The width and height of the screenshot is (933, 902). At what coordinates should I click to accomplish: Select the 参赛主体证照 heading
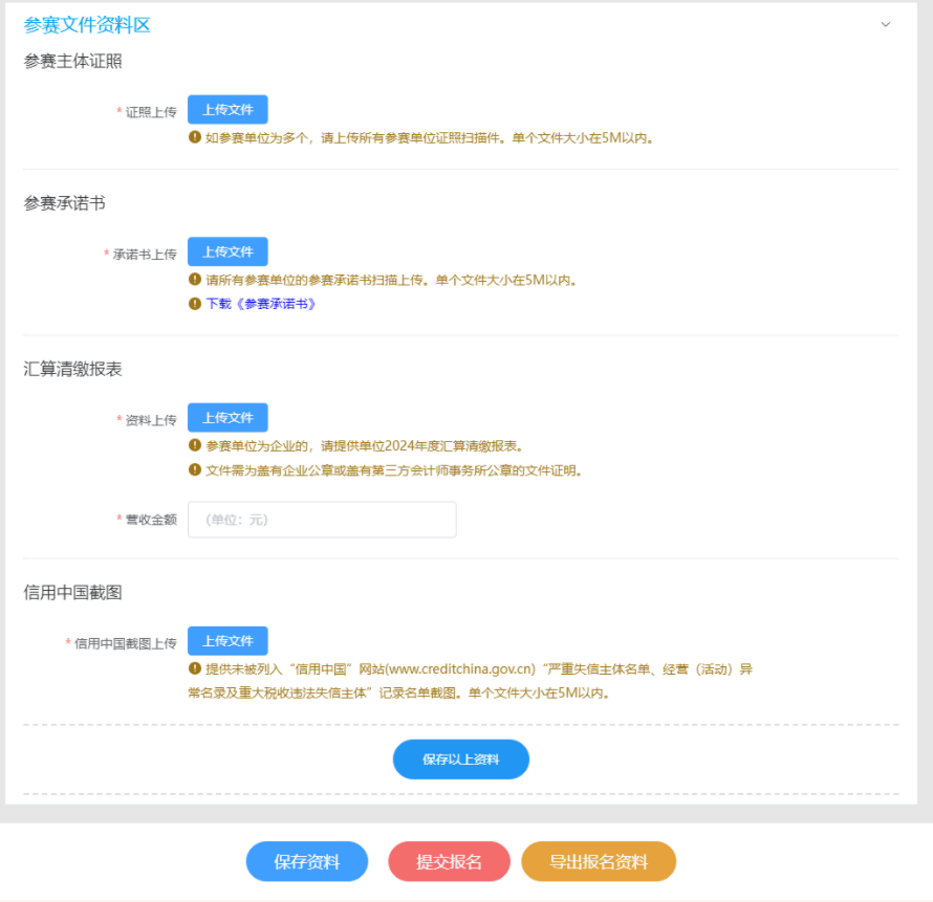73,61
